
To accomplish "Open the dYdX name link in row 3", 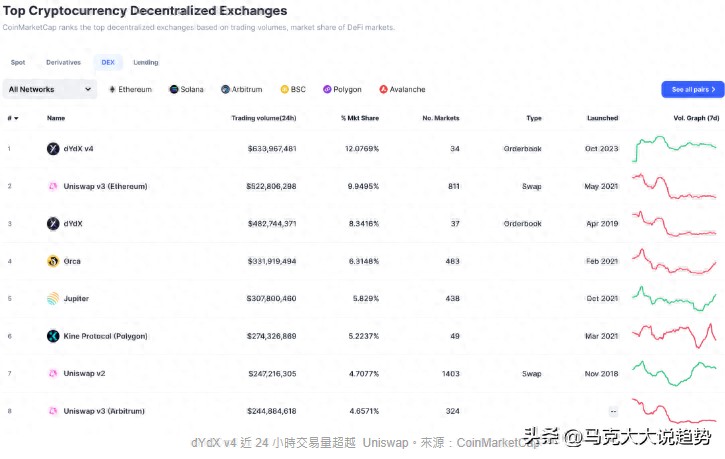I will [x=73, y=224].
